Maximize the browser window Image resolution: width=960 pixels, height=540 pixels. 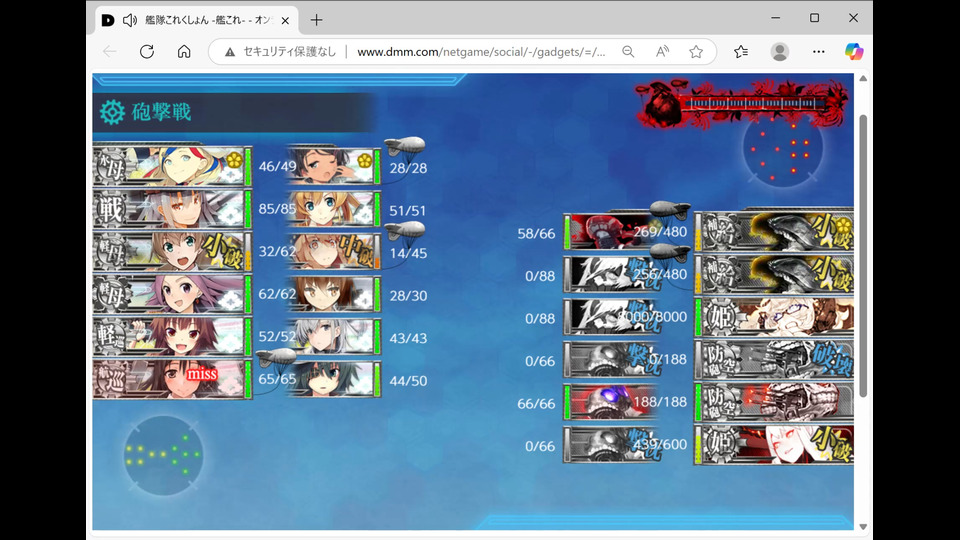814,18
